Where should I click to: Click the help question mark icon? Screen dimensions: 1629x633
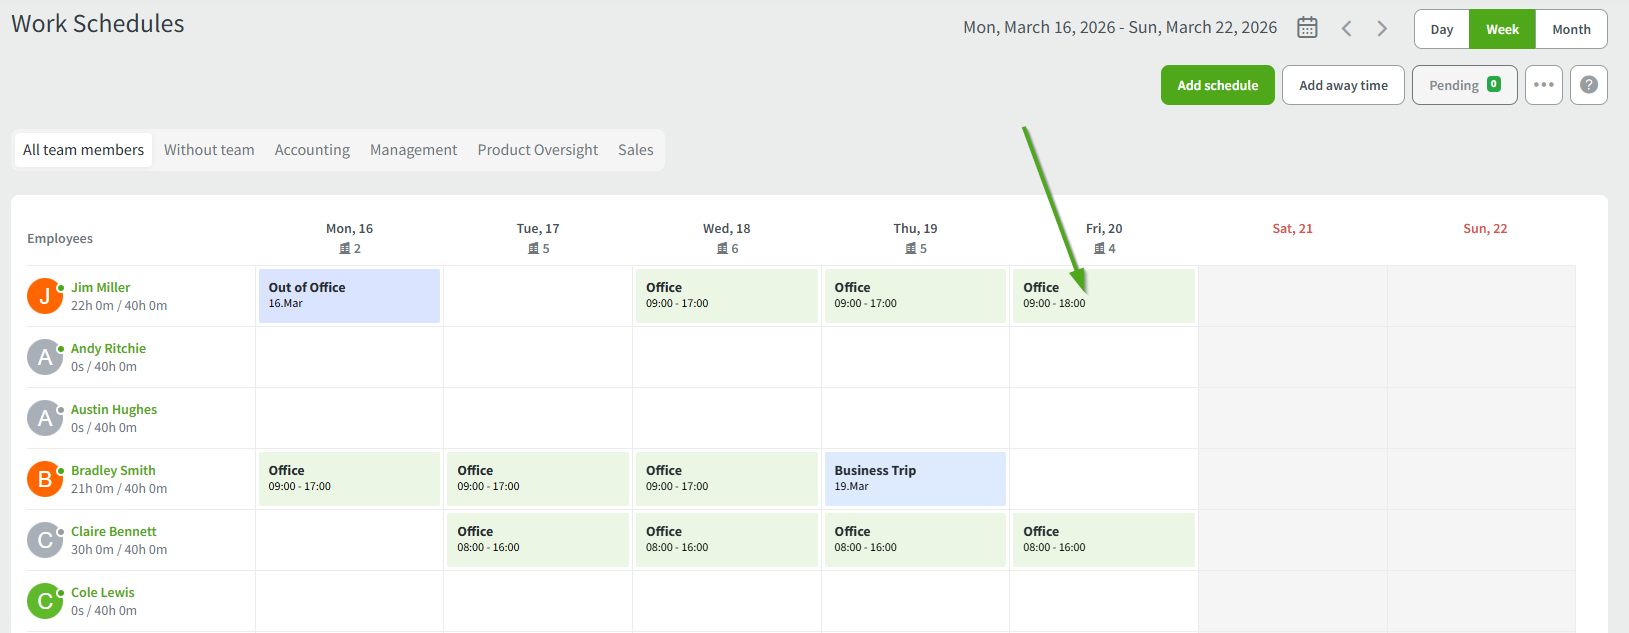pyautogui.click(x=1588, y=85)
